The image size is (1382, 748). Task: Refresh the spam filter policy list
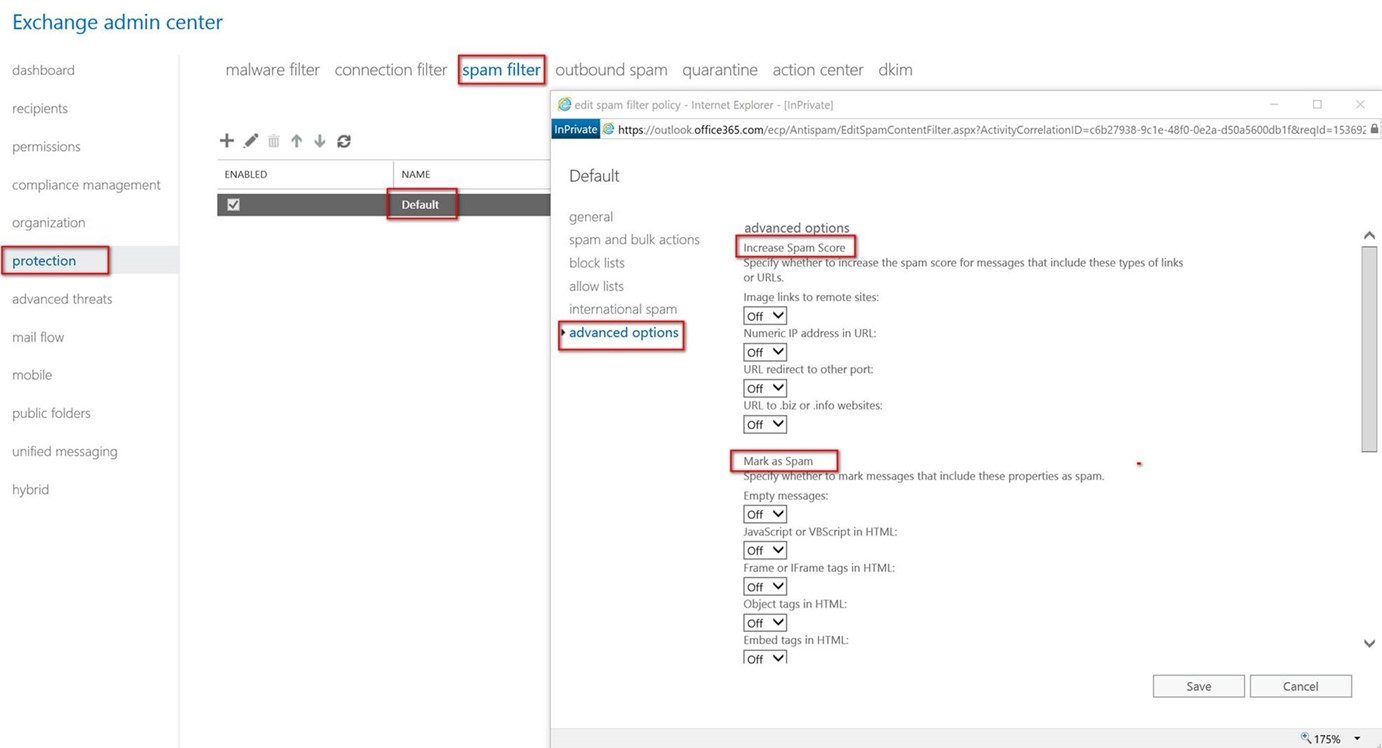344,141
